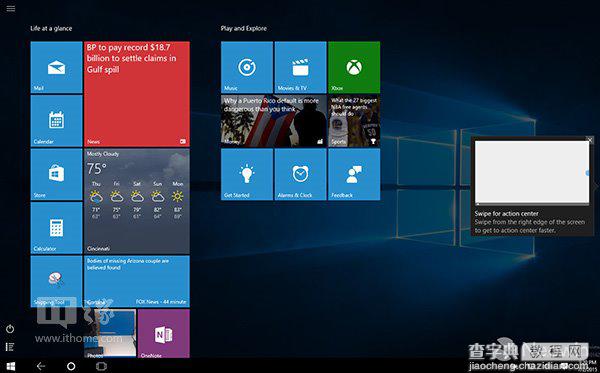Close the Swipe for action center tip

590,140
